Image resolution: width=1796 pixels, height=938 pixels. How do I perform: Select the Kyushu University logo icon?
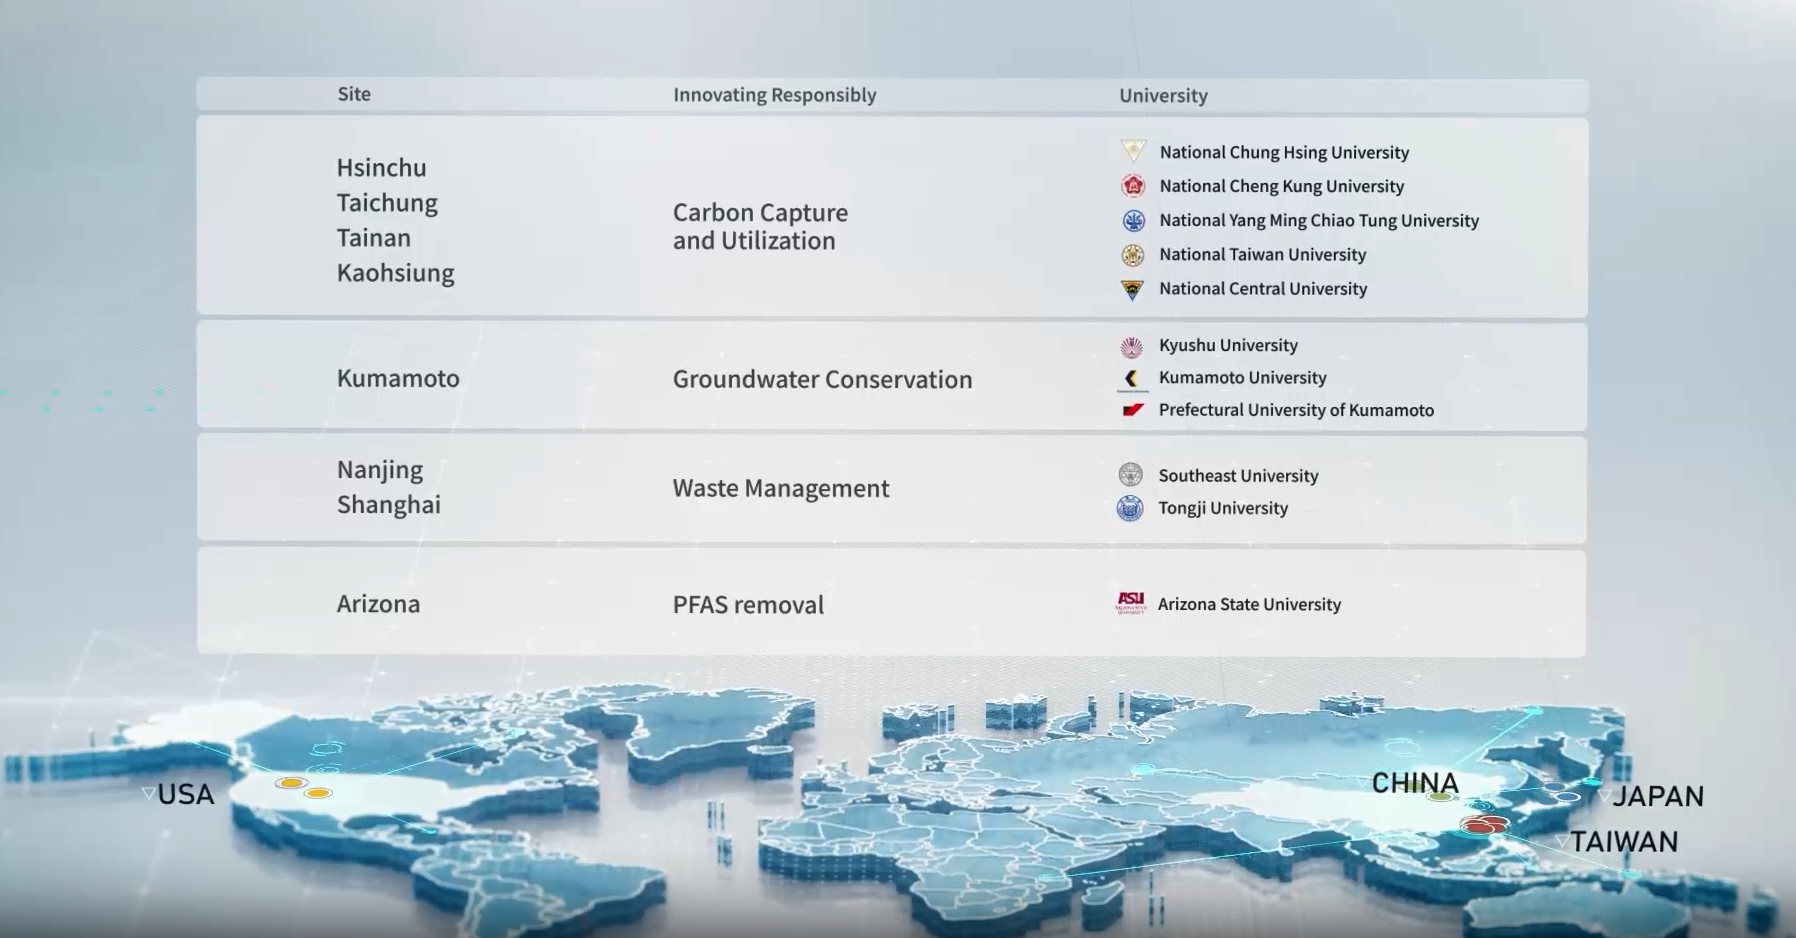[1131, 346]
